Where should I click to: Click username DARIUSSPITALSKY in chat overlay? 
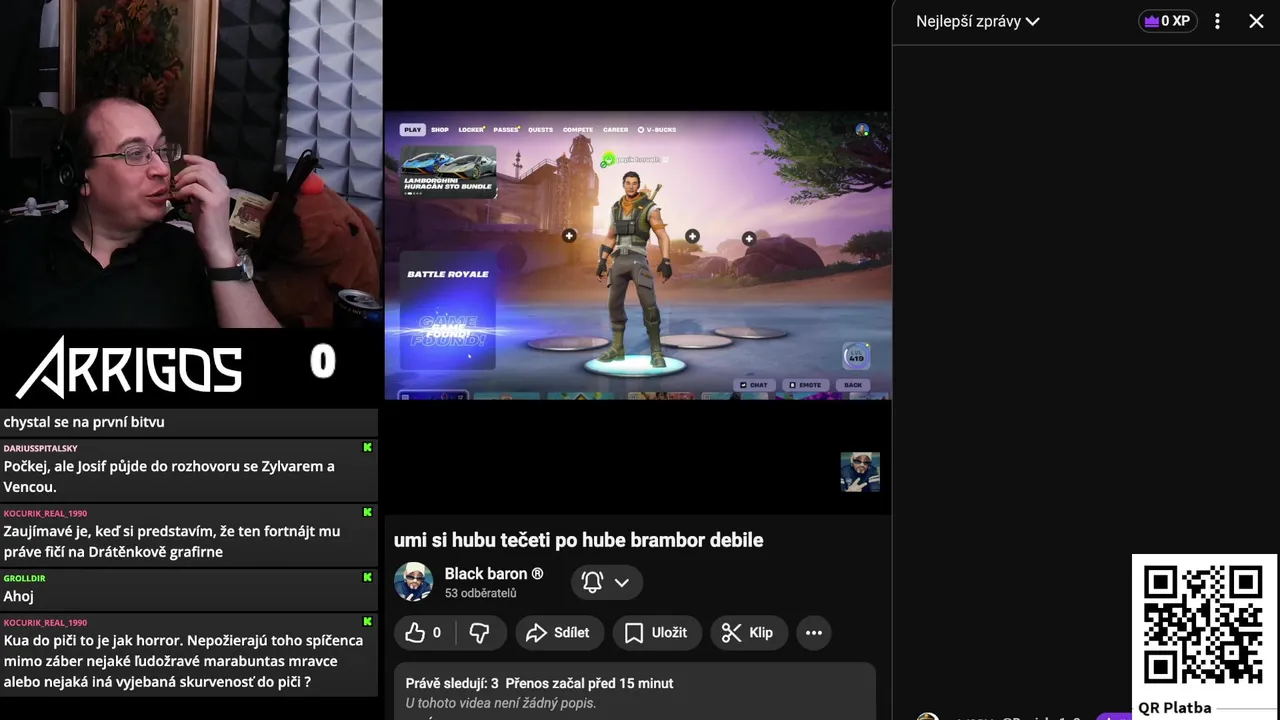click(x=40, y=448)
